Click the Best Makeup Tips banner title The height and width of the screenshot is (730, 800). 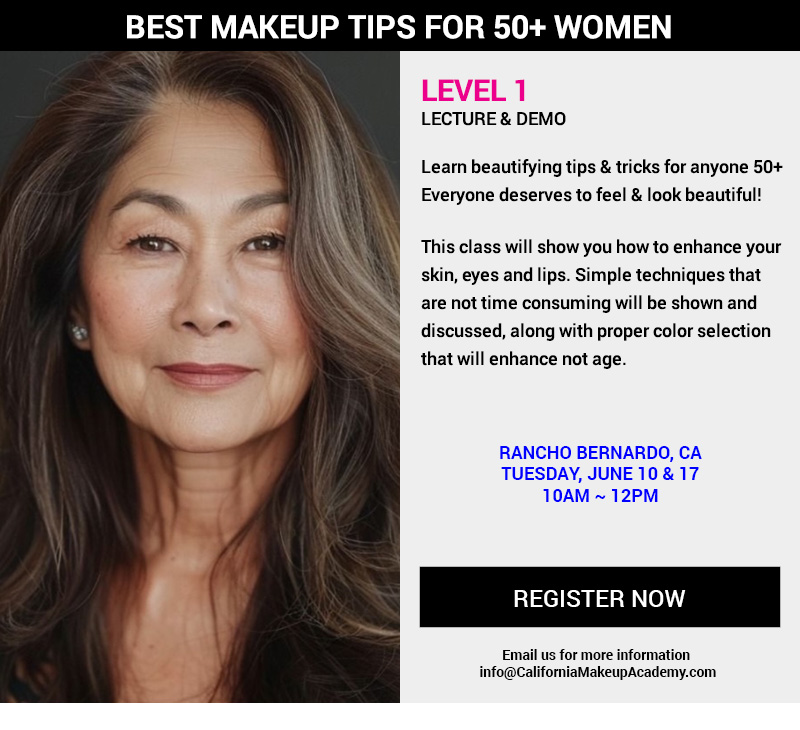point(398,27)
